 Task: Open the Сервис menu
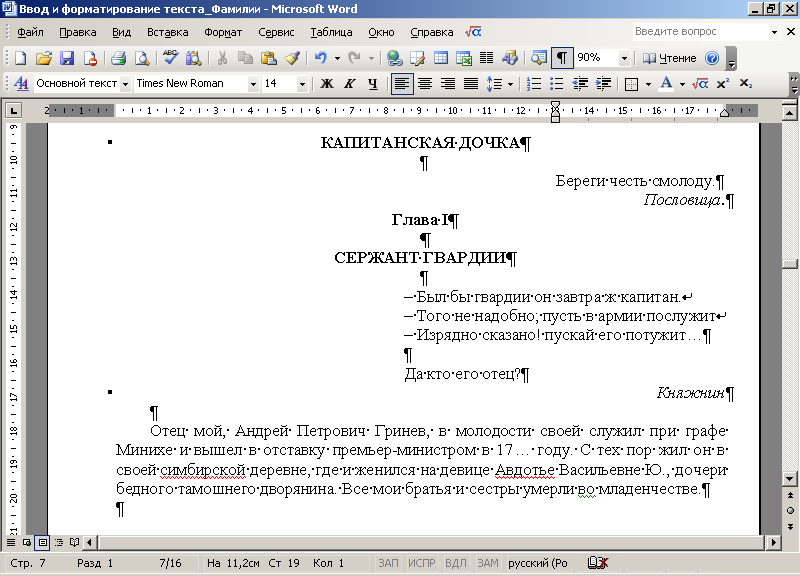coord(276,32)
